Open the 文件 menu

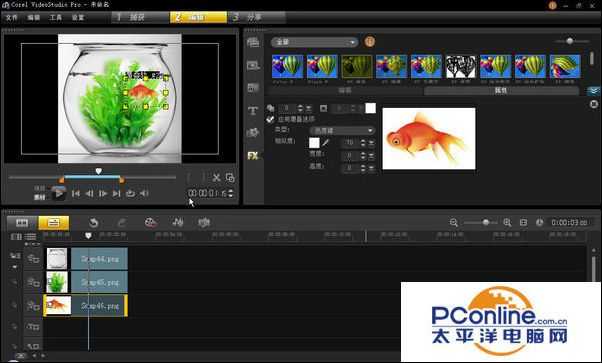click(12, 18)
